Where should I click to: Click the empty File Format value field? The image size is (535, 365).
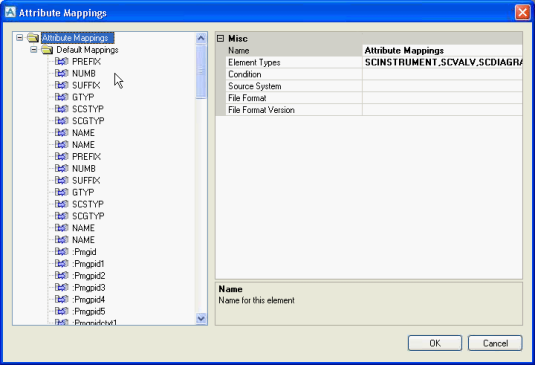tap(442, 98)
